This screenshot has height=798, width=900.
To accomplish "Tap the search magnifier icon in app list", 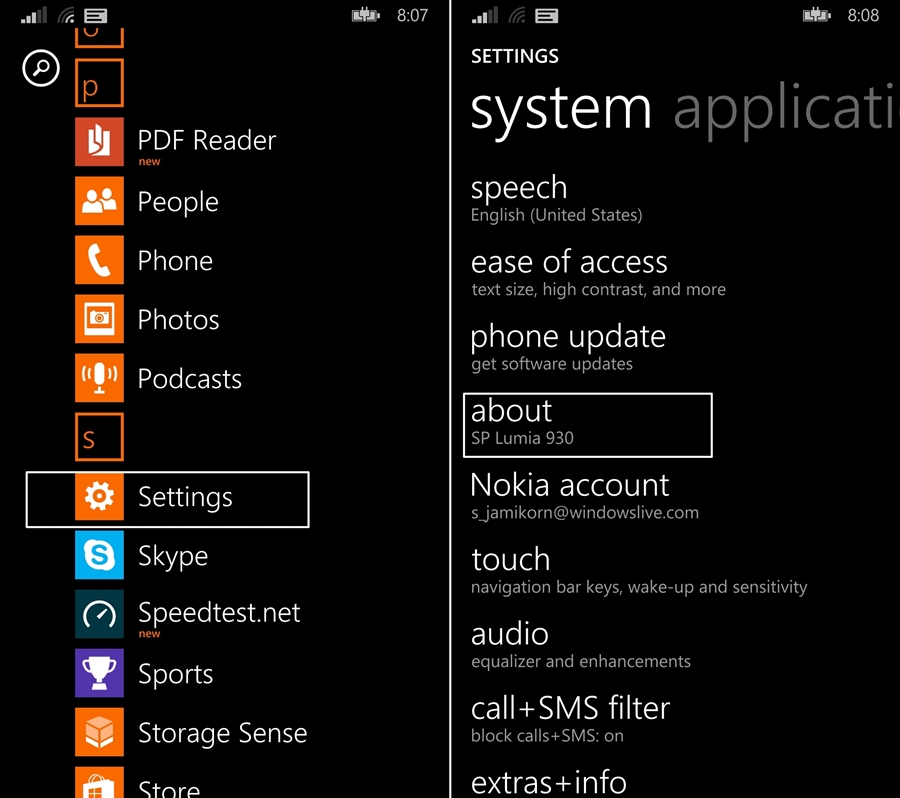I will click(41, 68).
